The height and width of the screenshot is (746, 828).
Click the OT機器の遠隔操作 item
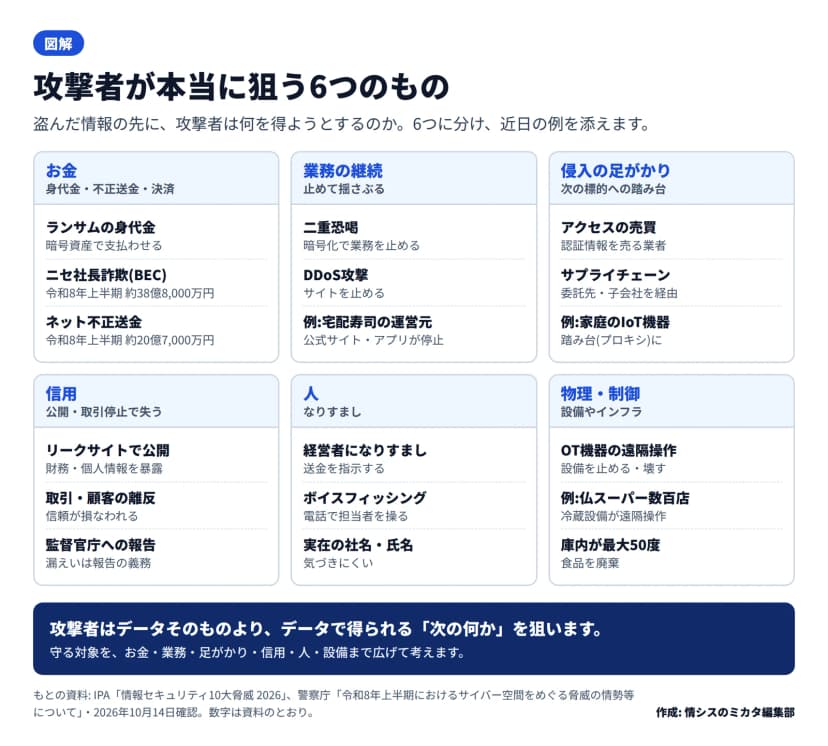coord(618,450)
